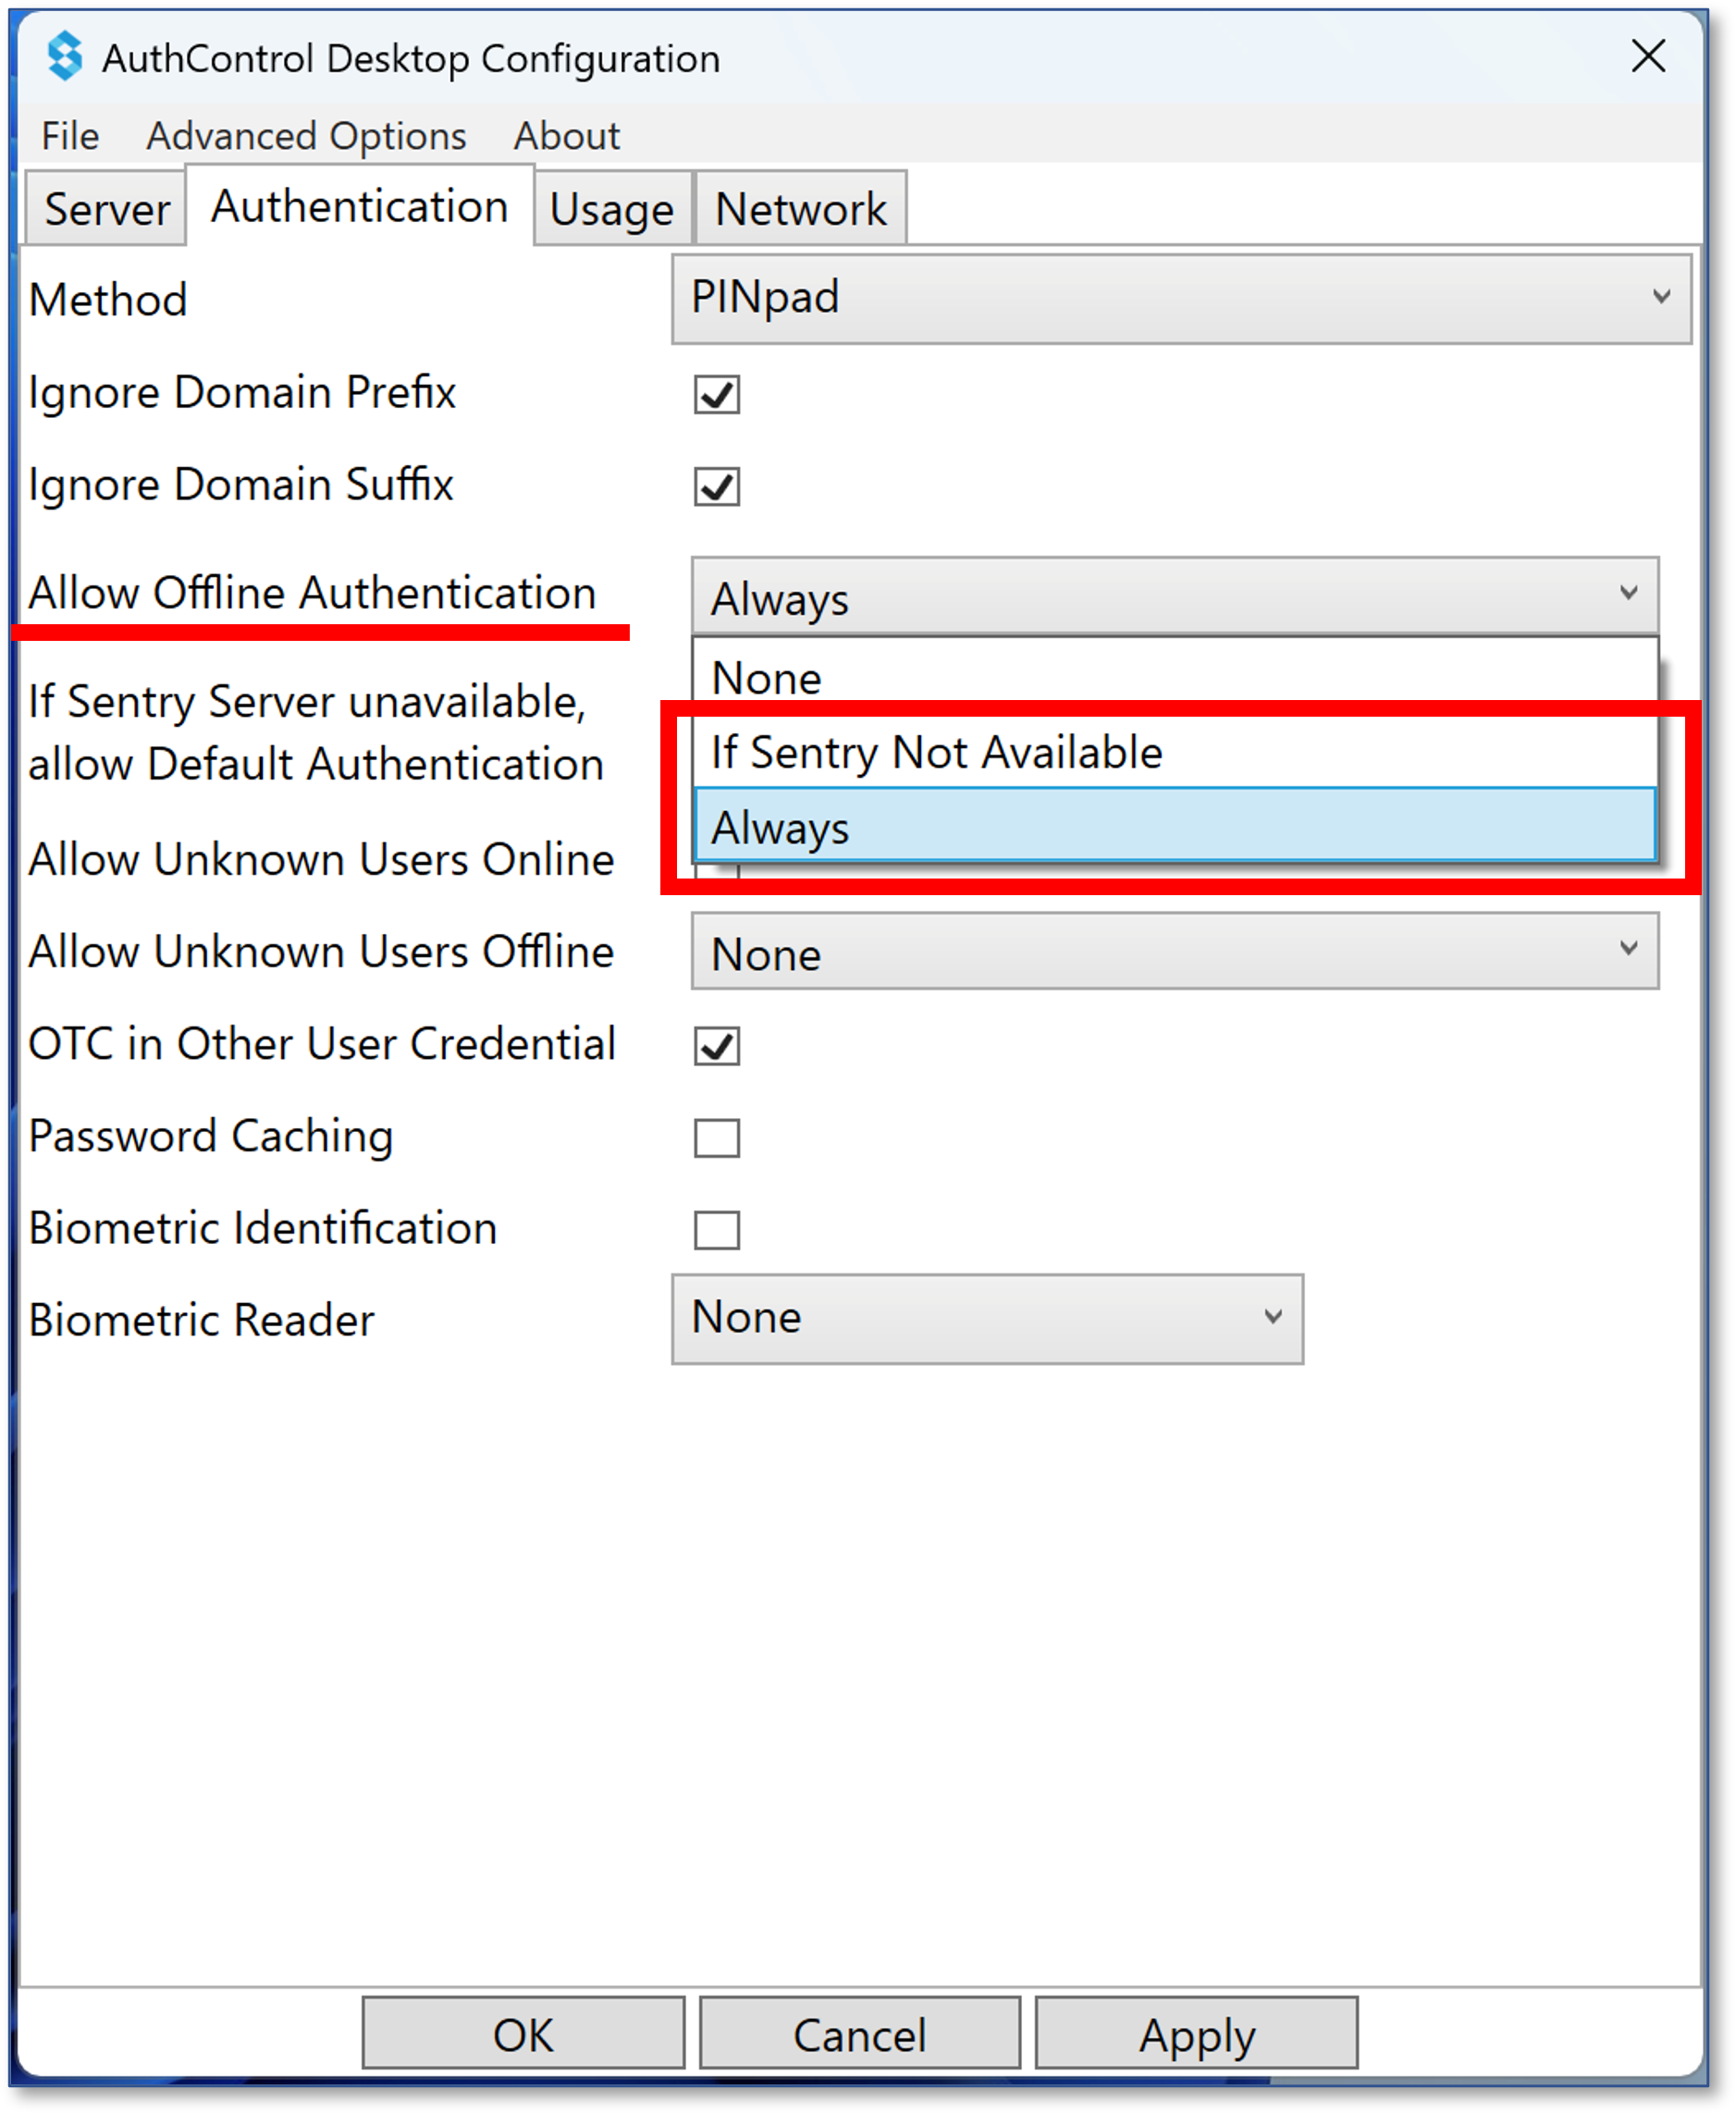The image size is (1736, 2114).
Task: Click the OK button
Action: [523, 2034]
